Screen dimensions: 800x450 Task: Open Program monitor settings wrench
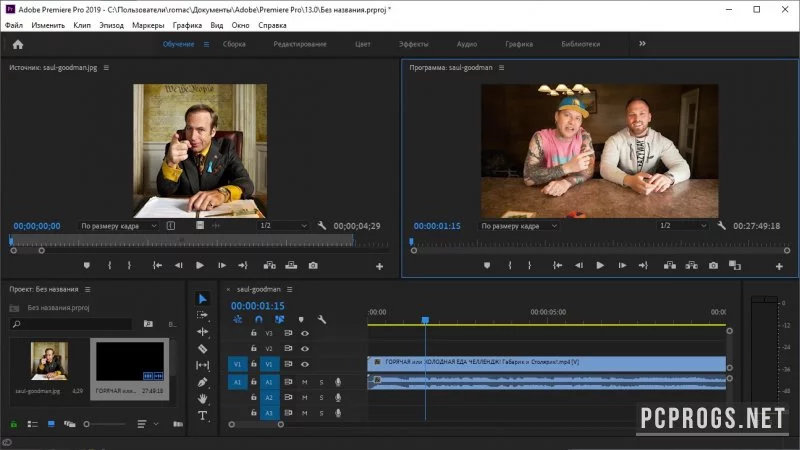pyautogui.click(x=721, y=226)
